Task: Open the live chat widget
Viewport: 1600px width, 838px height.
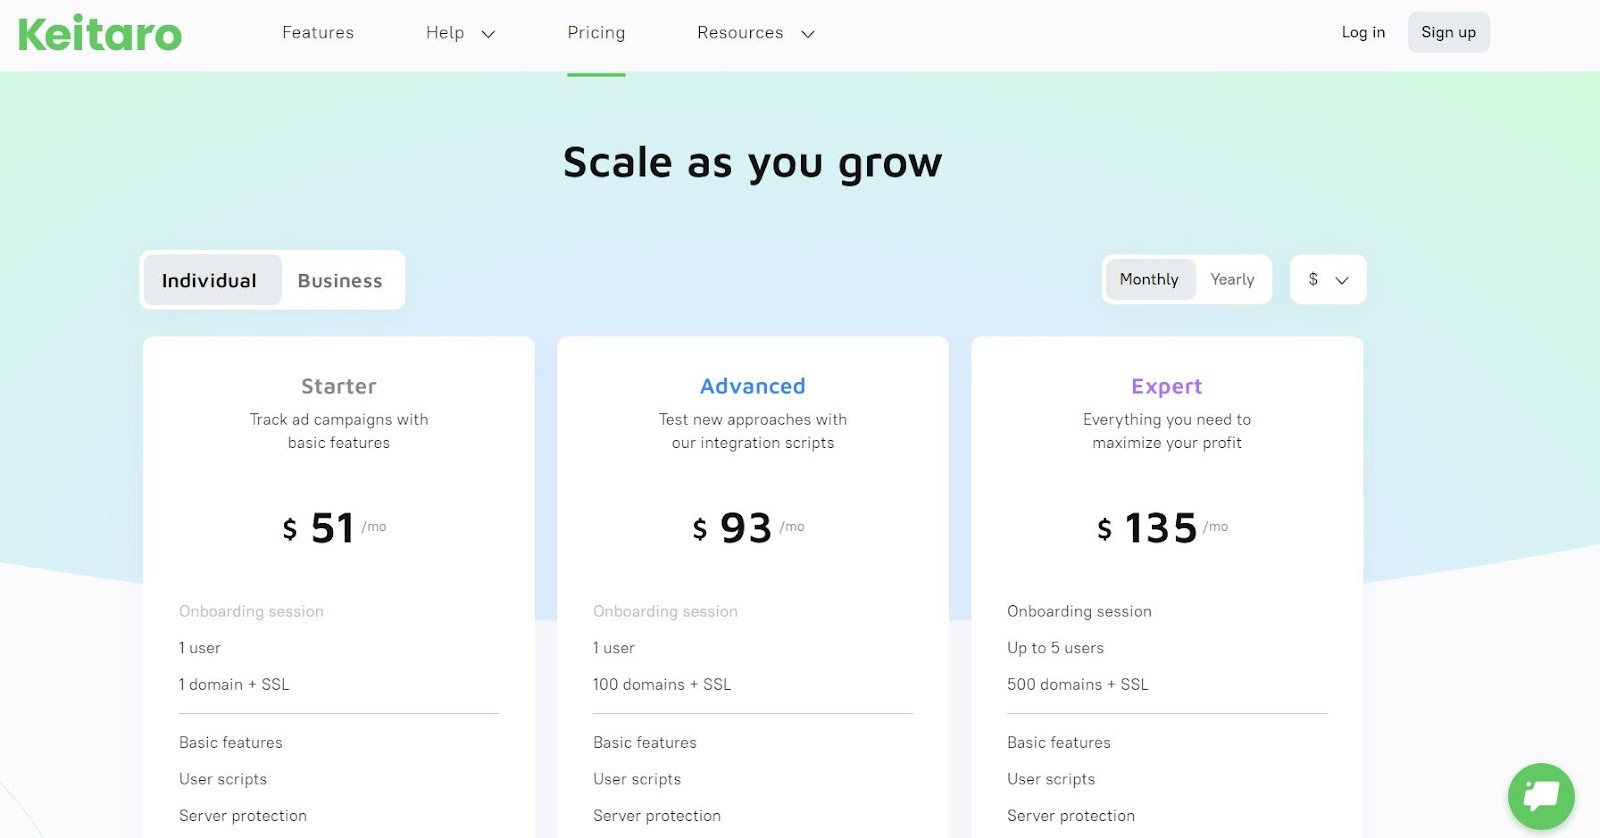Action: (1541, 796)
